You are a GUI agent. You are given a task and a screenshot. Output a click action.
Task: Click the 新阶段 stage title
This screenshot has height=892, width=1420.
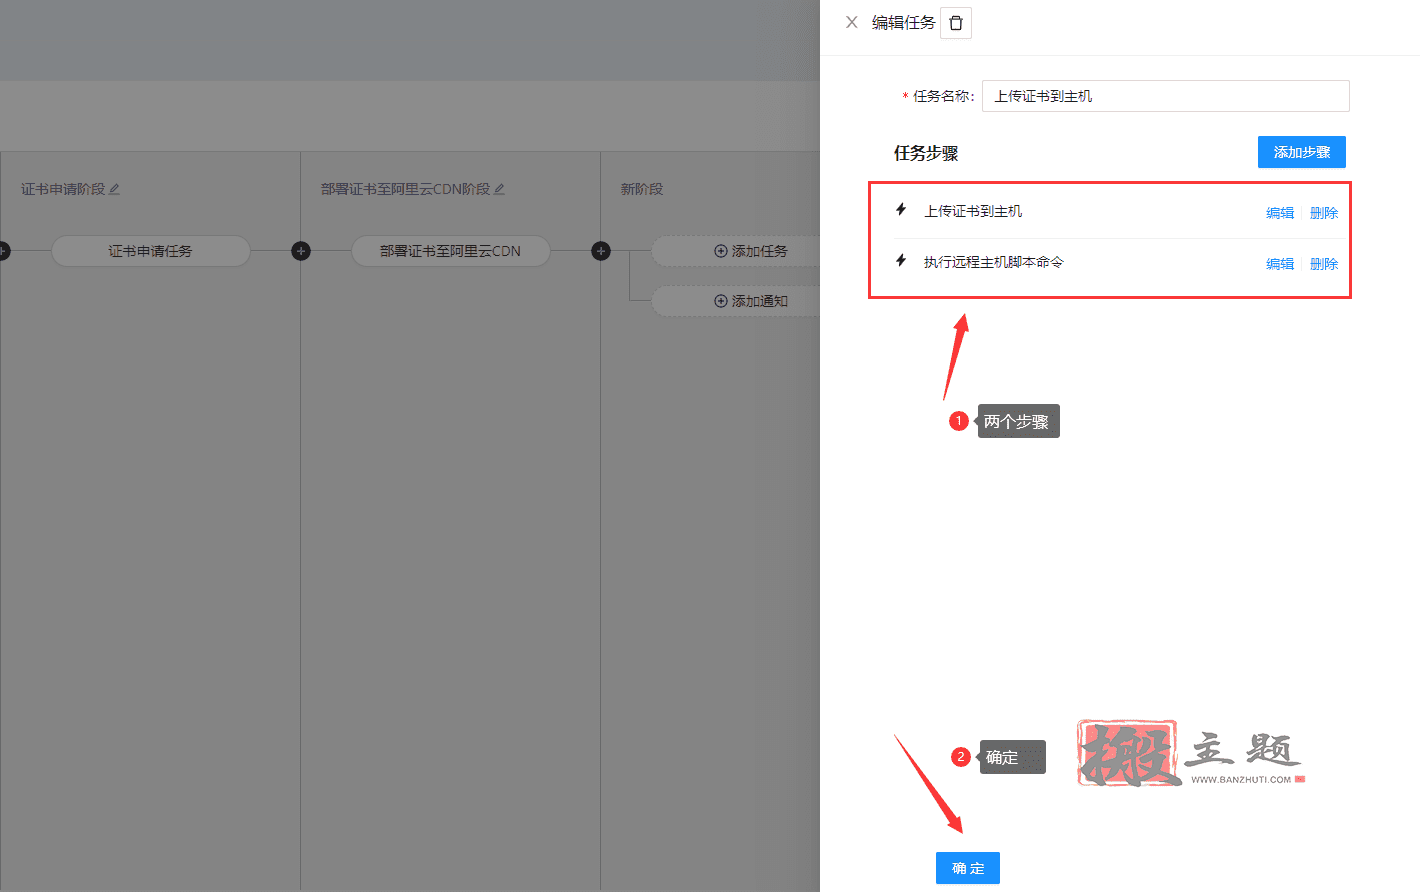point(642,189)
